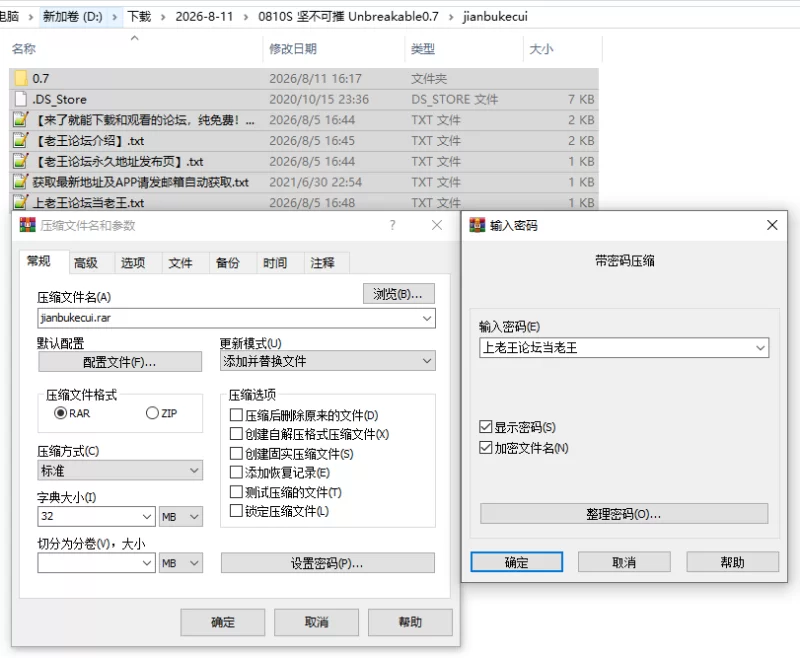The width and height of the screenshot is (800, 658).
Task: Click the 浏览(B)... button
Action: tap(399, 294)
